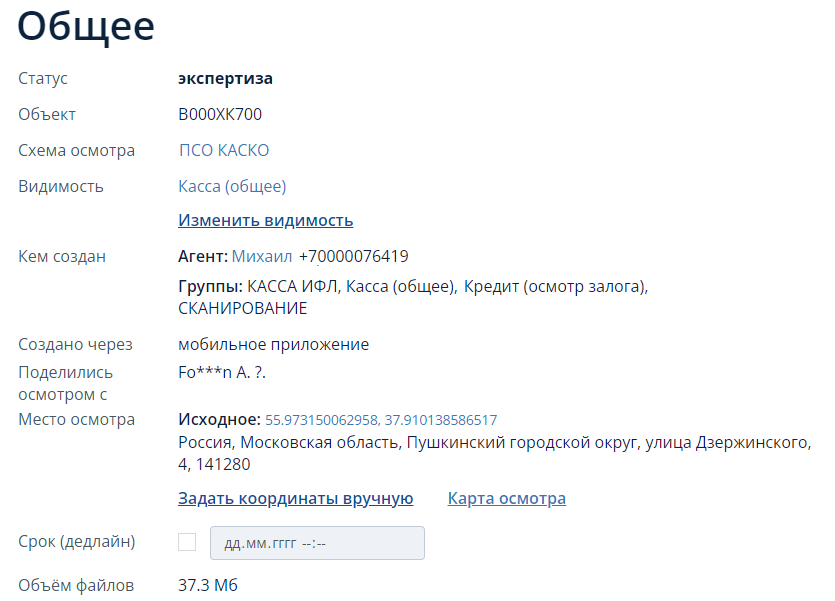The width and height of the screenshot is (835, 601).
Task: Open the ПСО КАСКО inspection scheme link
Action: click(x=223, y=151)
